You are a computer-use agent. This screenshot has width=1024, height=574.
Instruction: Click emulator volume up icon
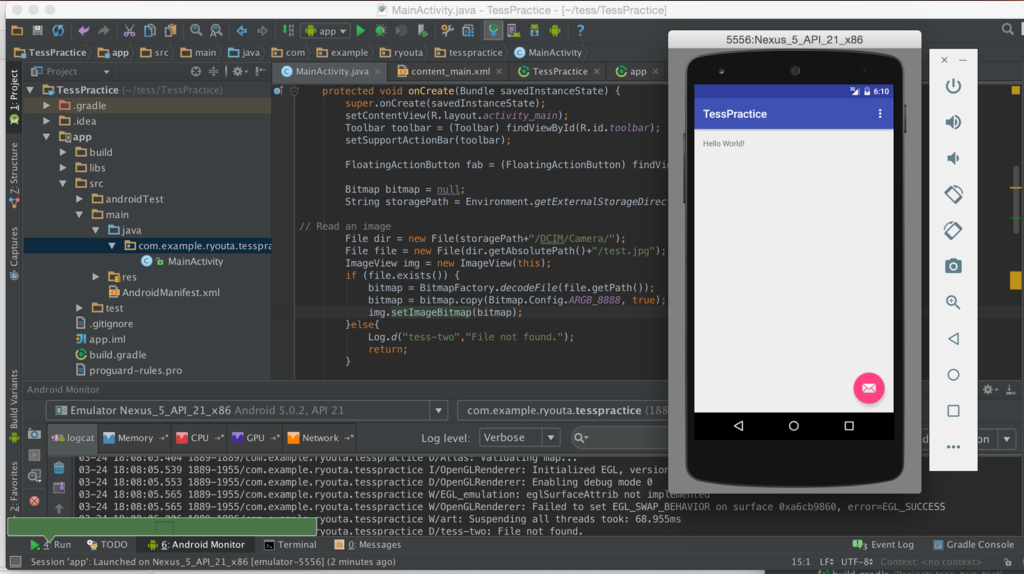pyautogui.click(x=953, y=122)
